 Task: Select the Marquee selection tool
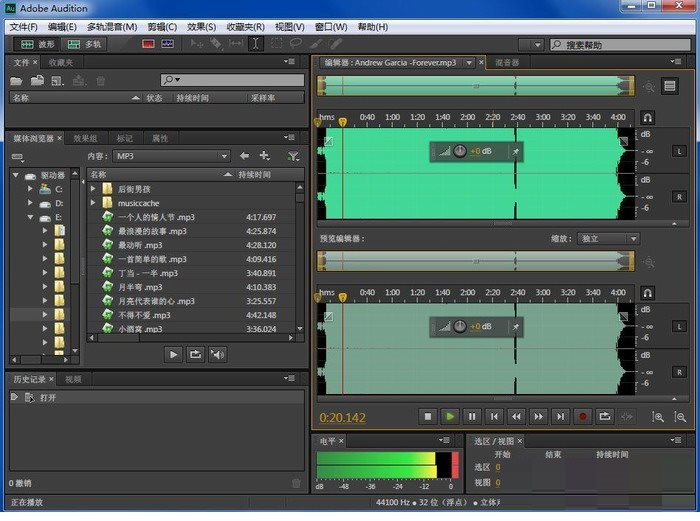tap(277, 44)
